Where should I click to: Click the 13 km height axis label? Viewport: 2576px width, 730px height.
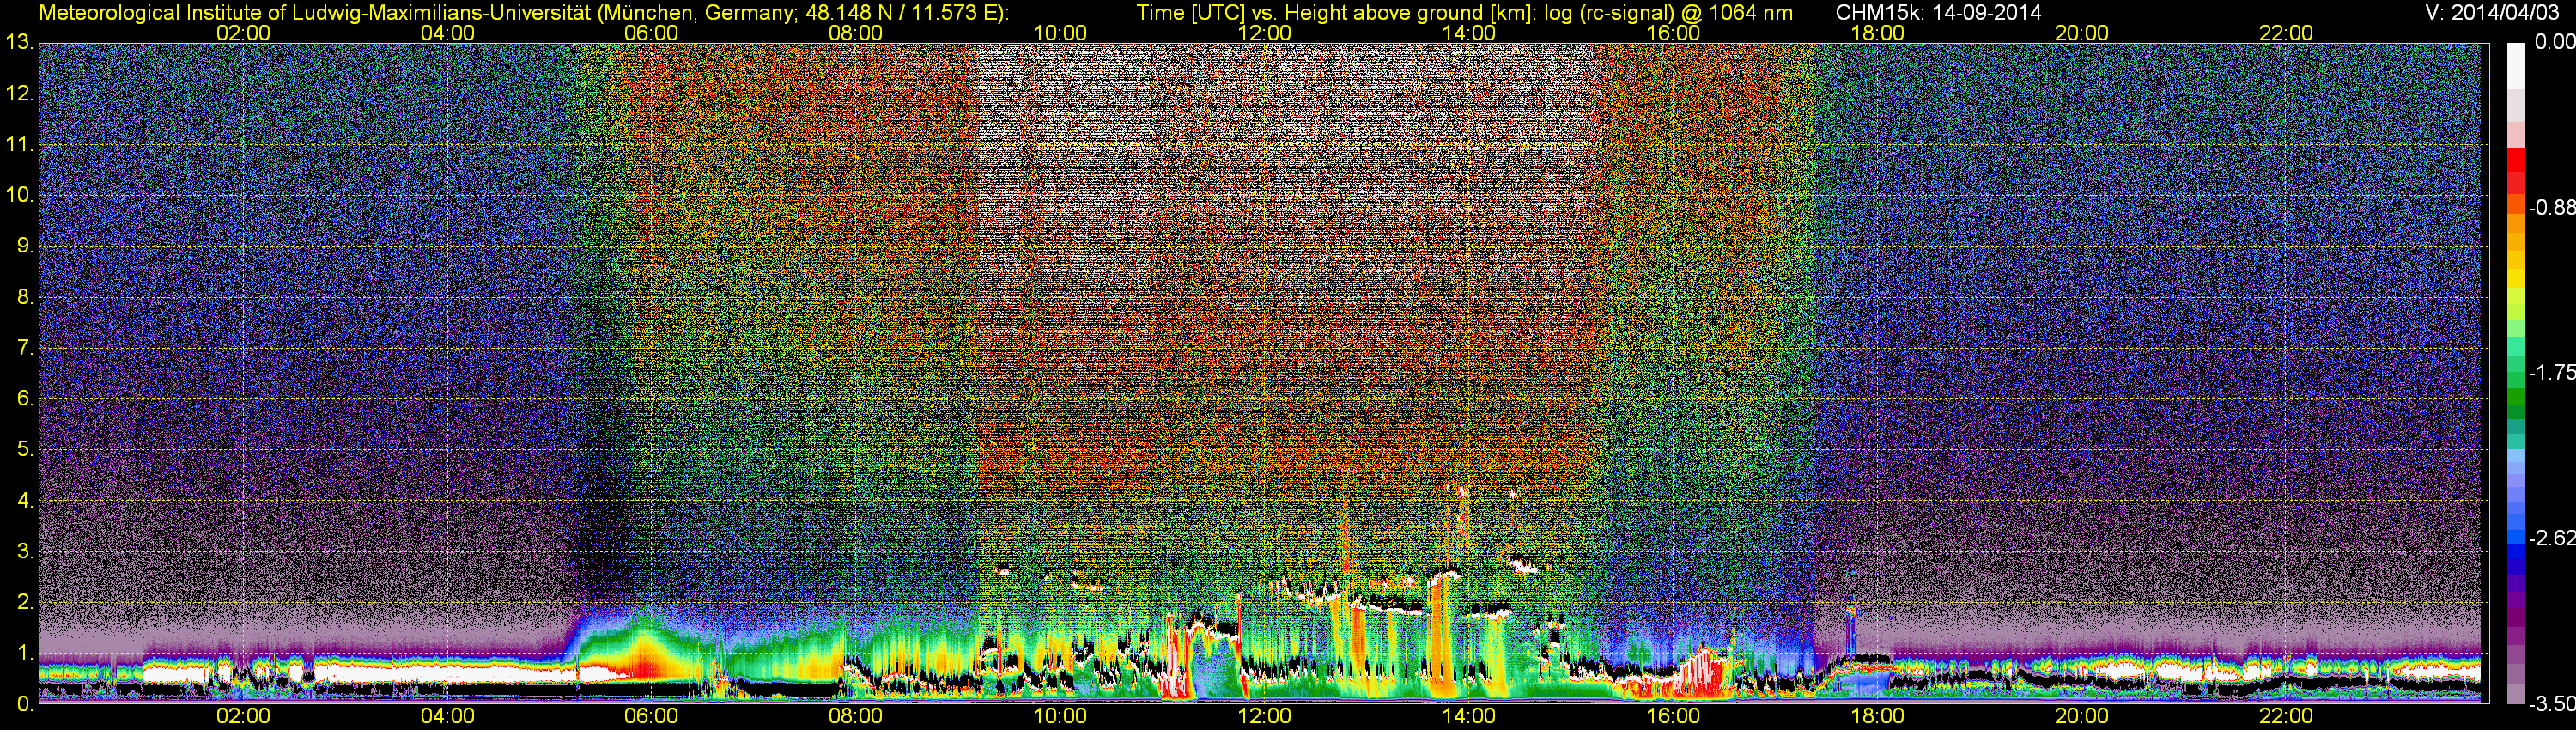[x=19, y=43]
